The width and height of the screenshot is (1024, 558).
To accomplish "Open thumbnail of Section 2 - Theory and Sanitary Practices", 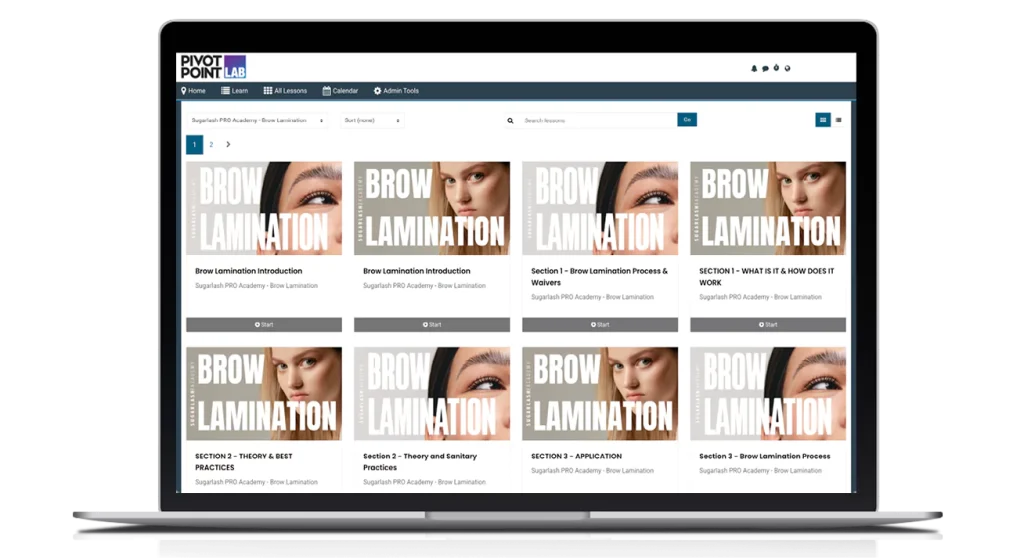I will point(432,393).
